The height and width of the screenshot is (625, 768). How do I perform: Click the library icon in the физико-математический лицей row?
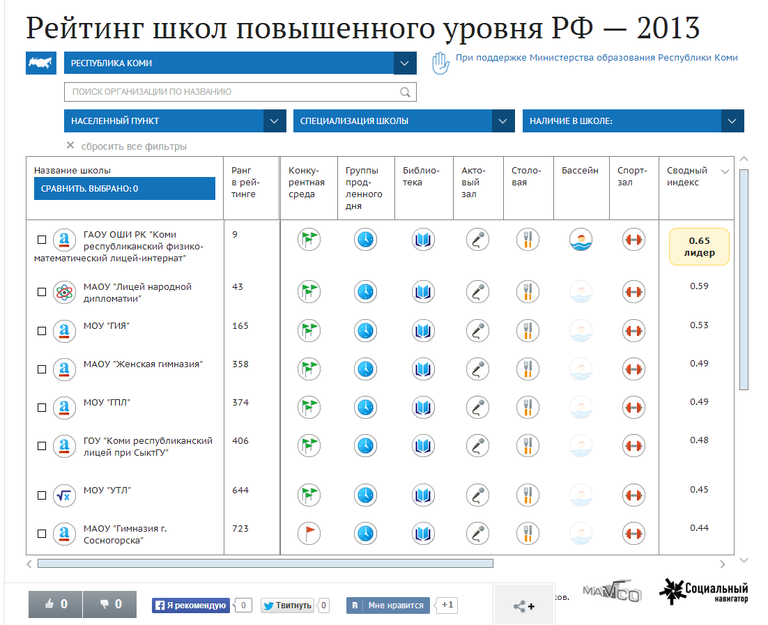point(423,240)
